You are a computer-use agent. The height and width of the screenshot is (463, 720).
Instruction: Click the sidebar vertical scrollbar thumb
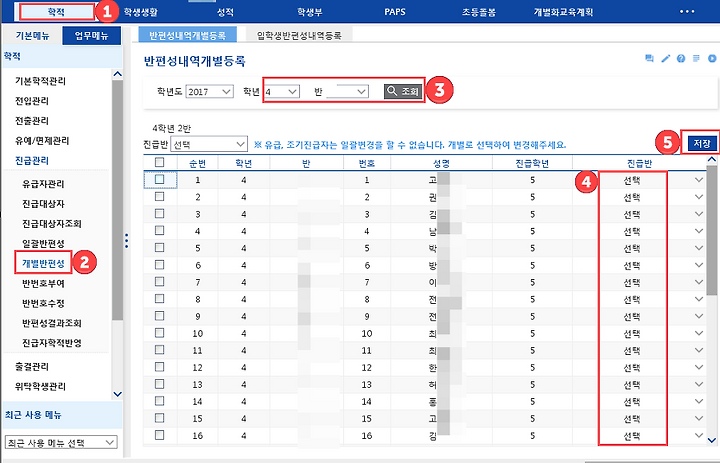[x=117, y=200]
